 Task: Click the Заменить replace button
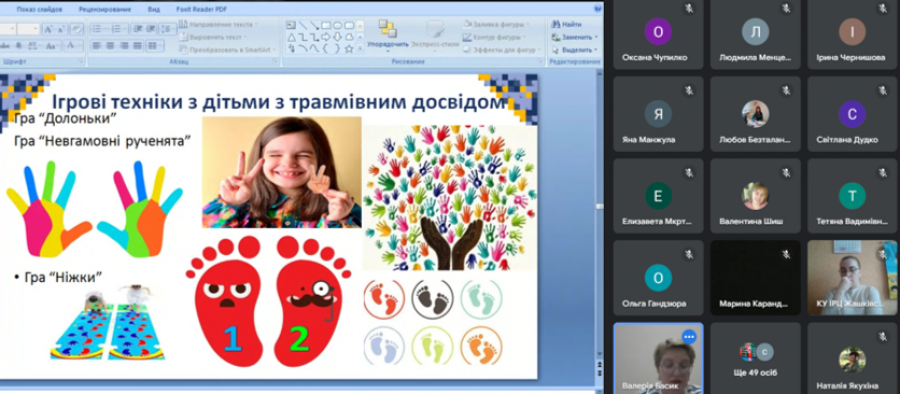point(574,37)
